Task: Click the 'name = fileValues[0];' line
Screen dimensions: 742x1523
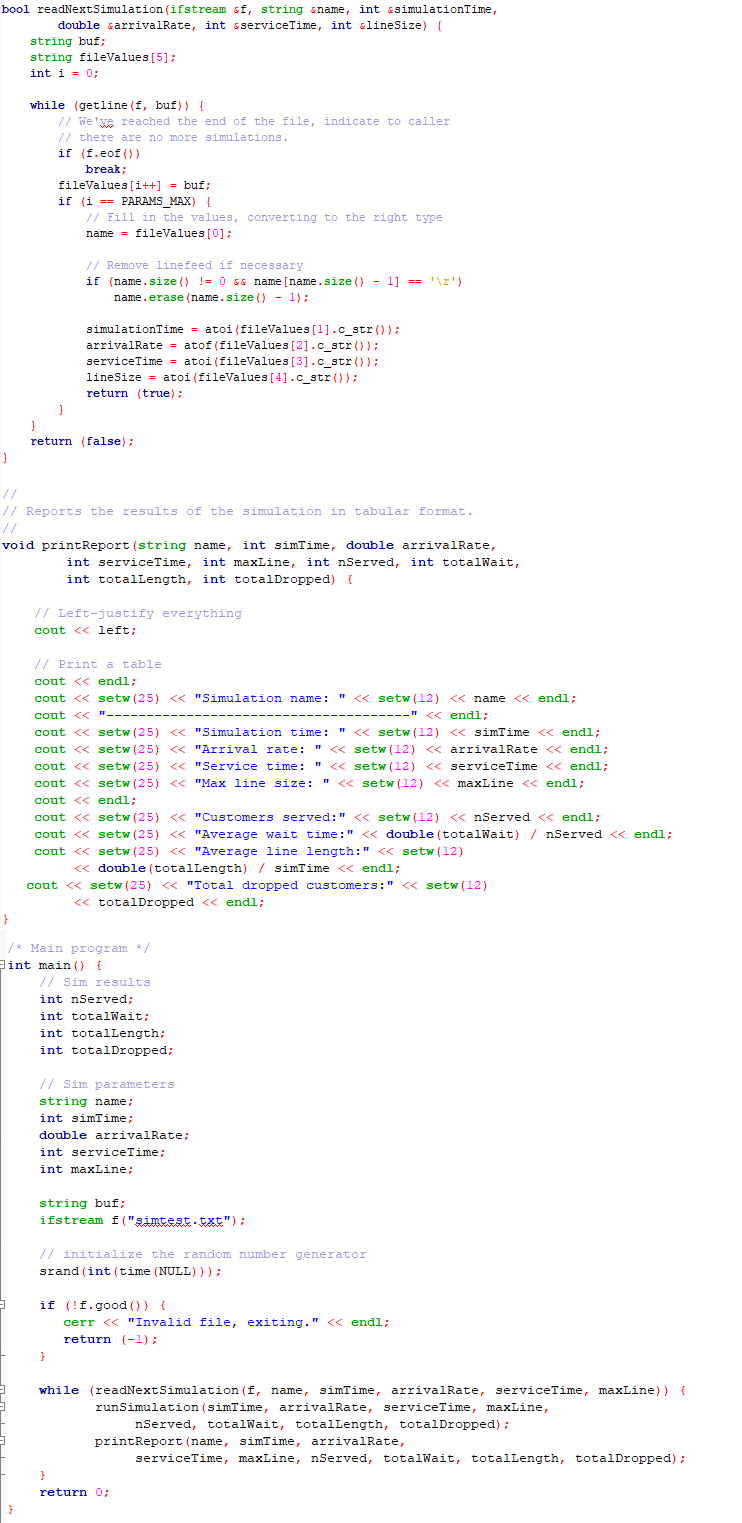Action: point(160,233)
